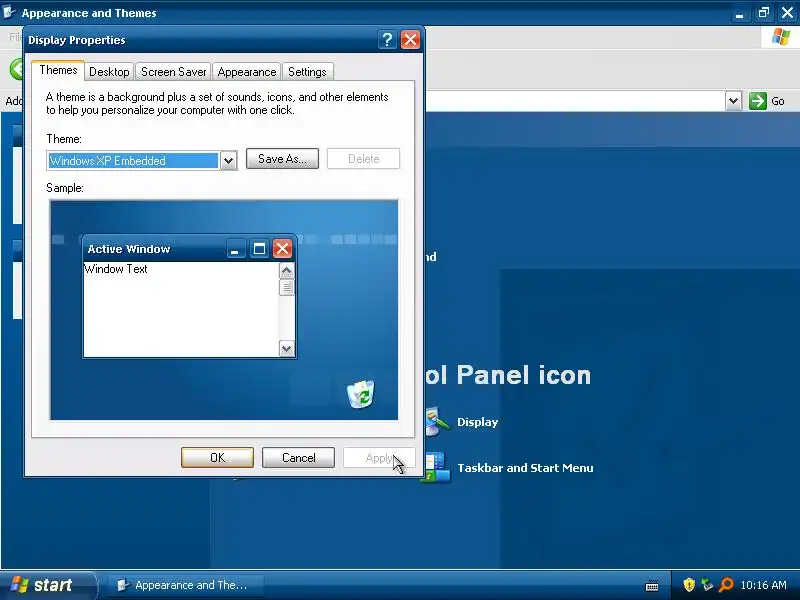Expand the Theme dropdown arrow

[229, 161]
